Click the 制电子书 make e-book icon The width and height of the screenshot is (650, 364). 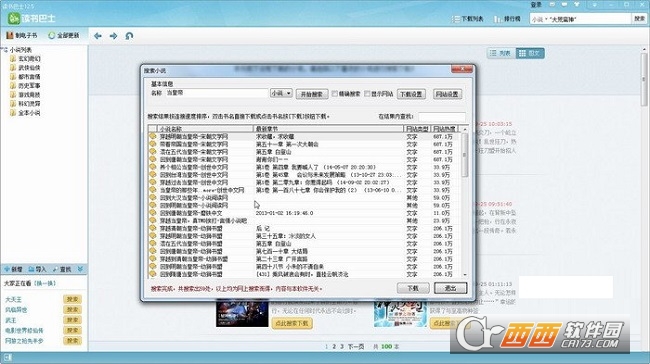pos(10,36)
